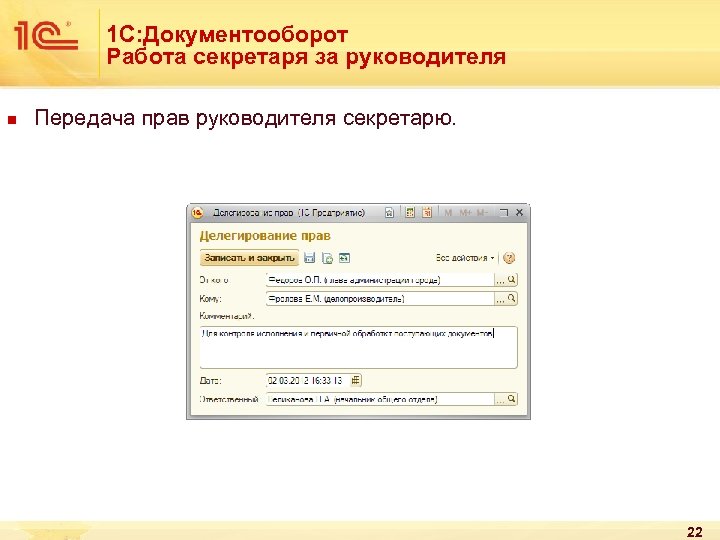The image size is (720, 540).
Task: Click the M+ button in title bar
Action: [466, 213]
